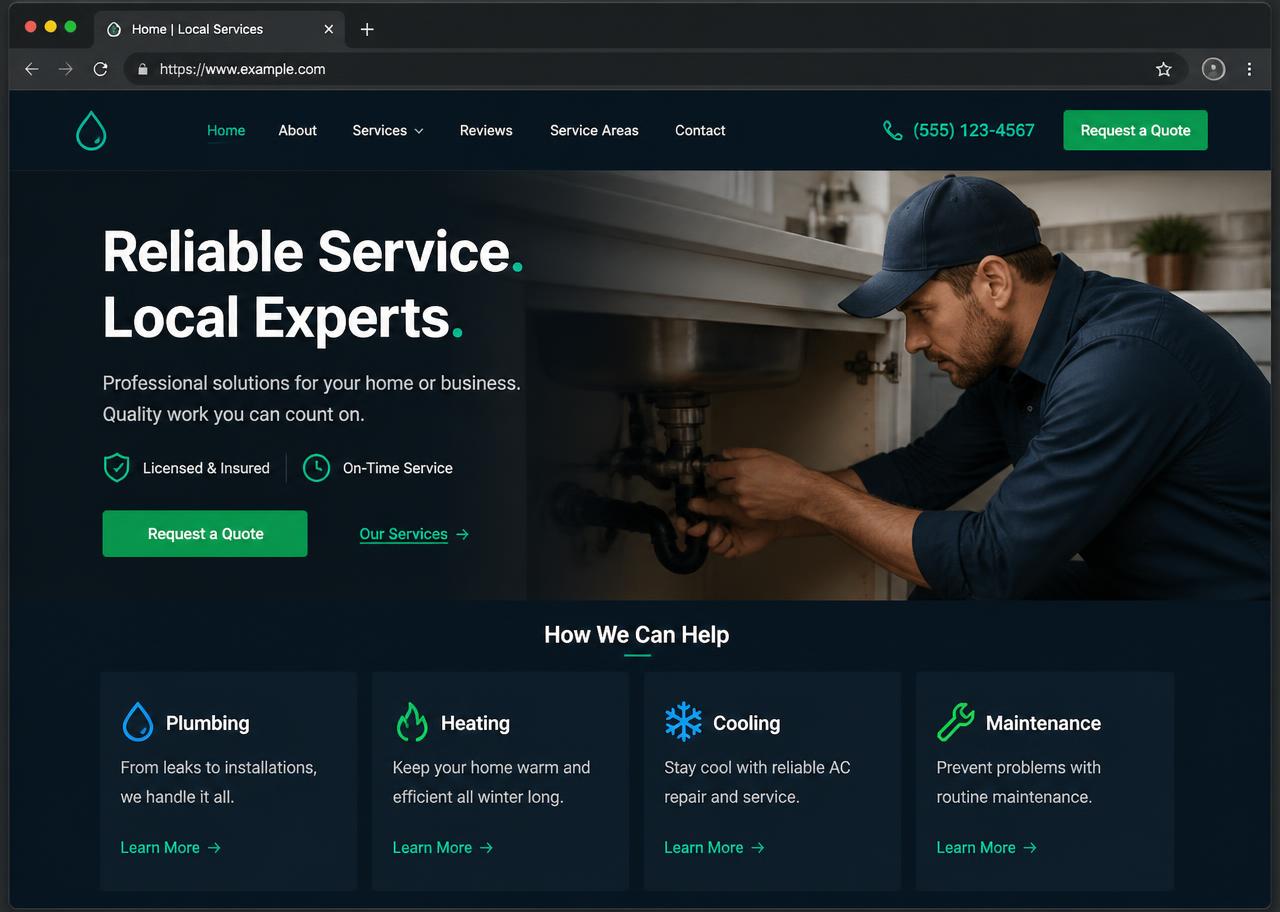Click the phone handset icon in header
1280x912 pixels.
tap(892, 131)
